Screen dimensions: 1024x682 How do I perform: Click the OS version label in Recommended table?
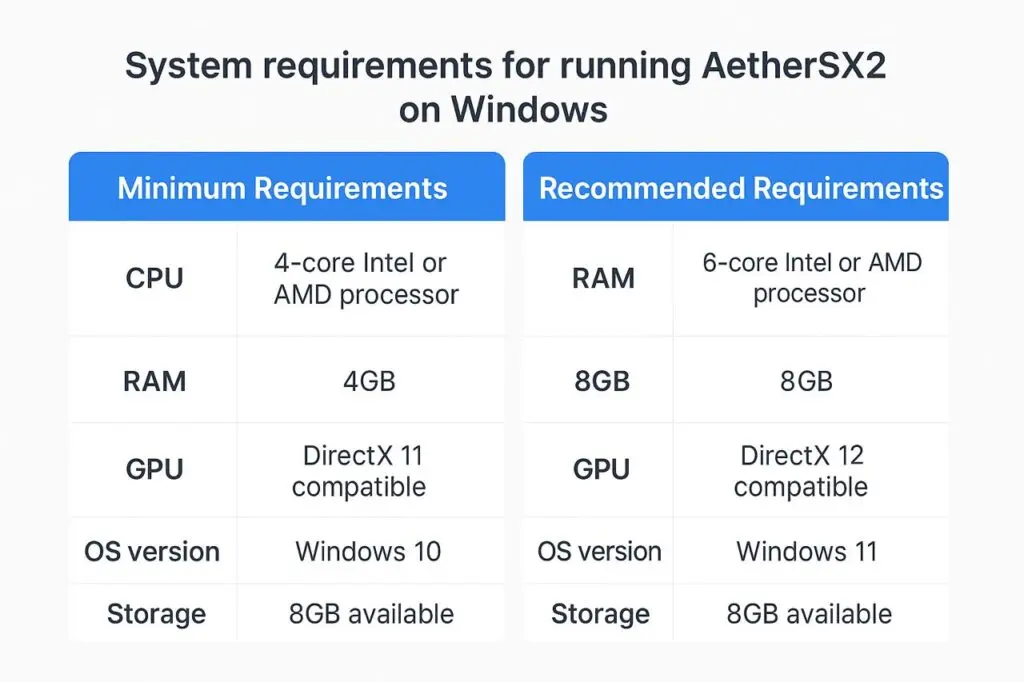coord(599,551)
